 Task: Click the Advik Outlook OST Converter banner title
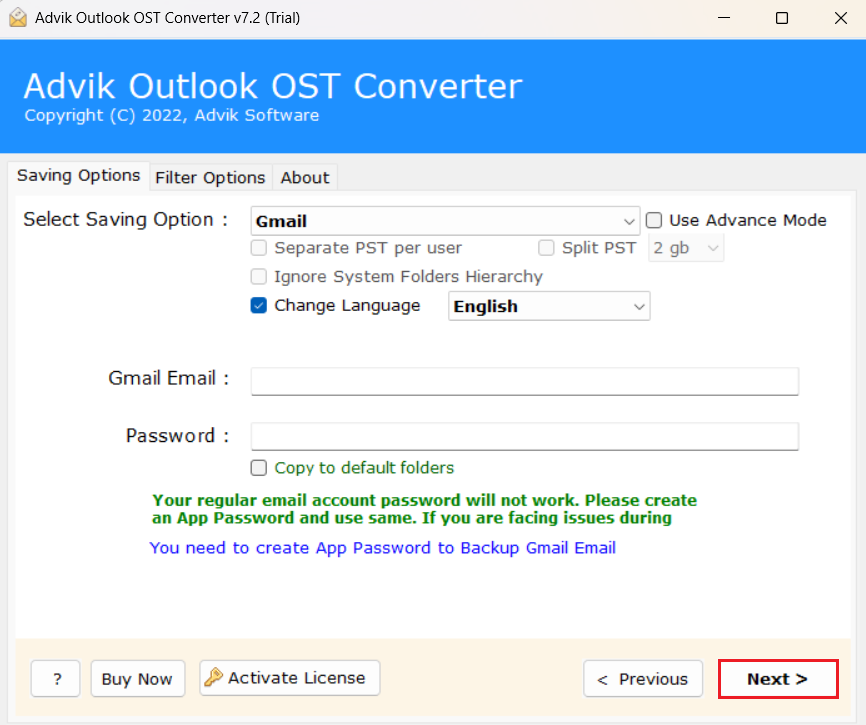click(x=273, y=86)
